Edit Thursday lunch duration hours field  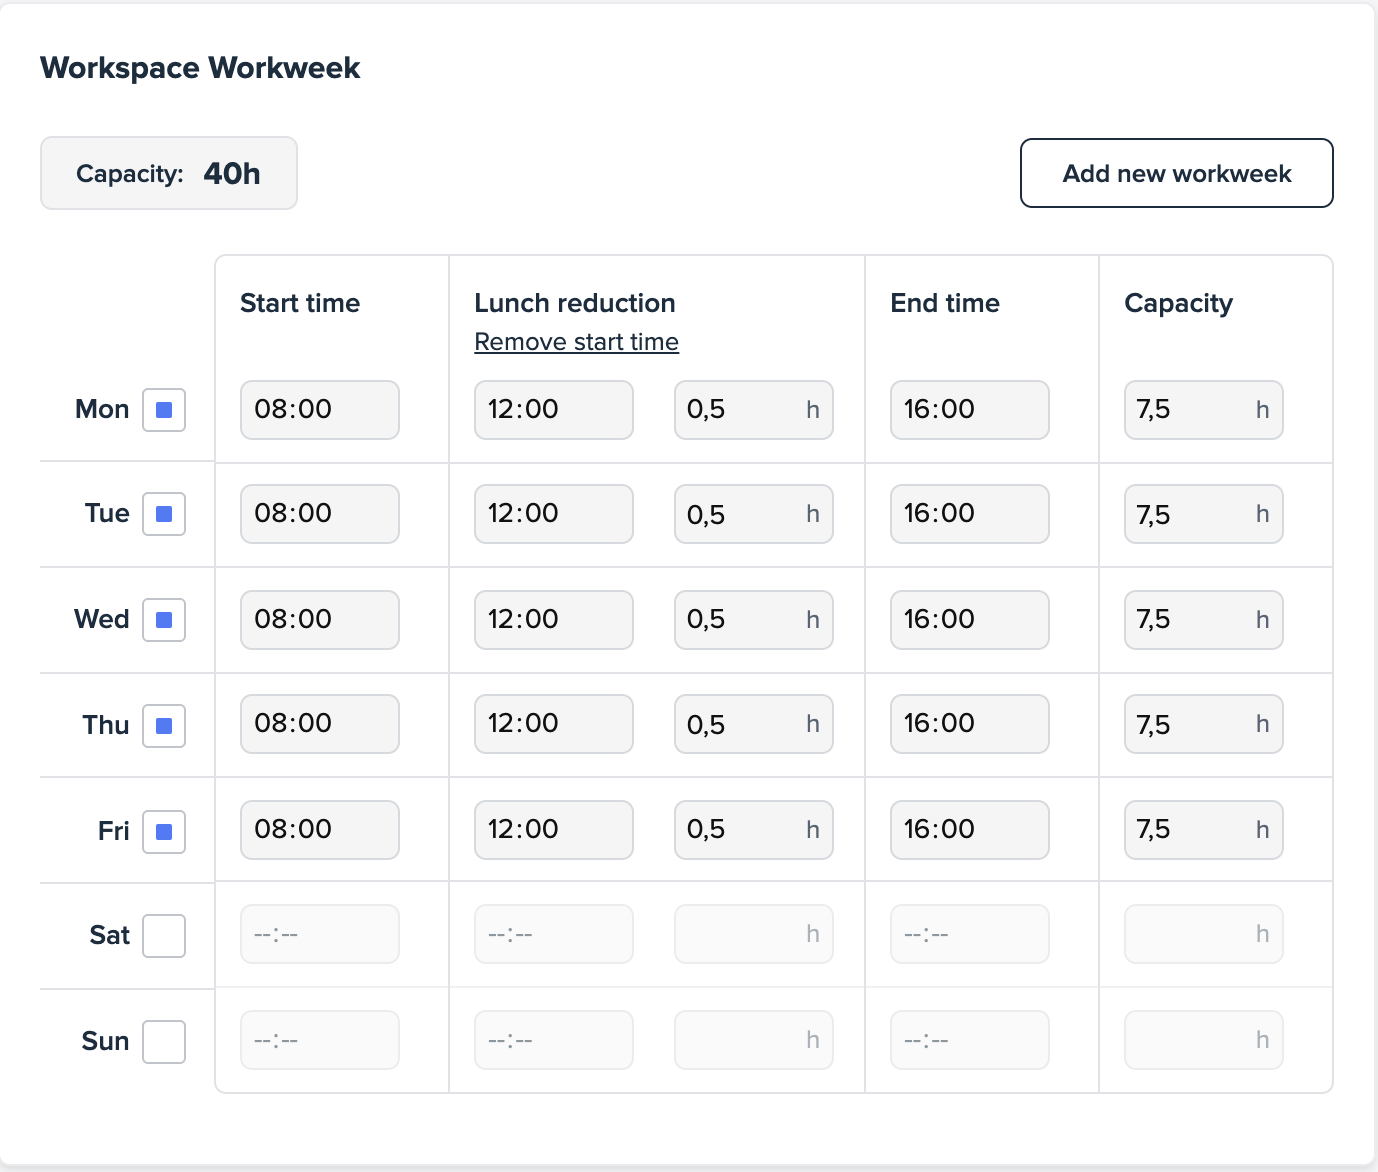point(742,725)
